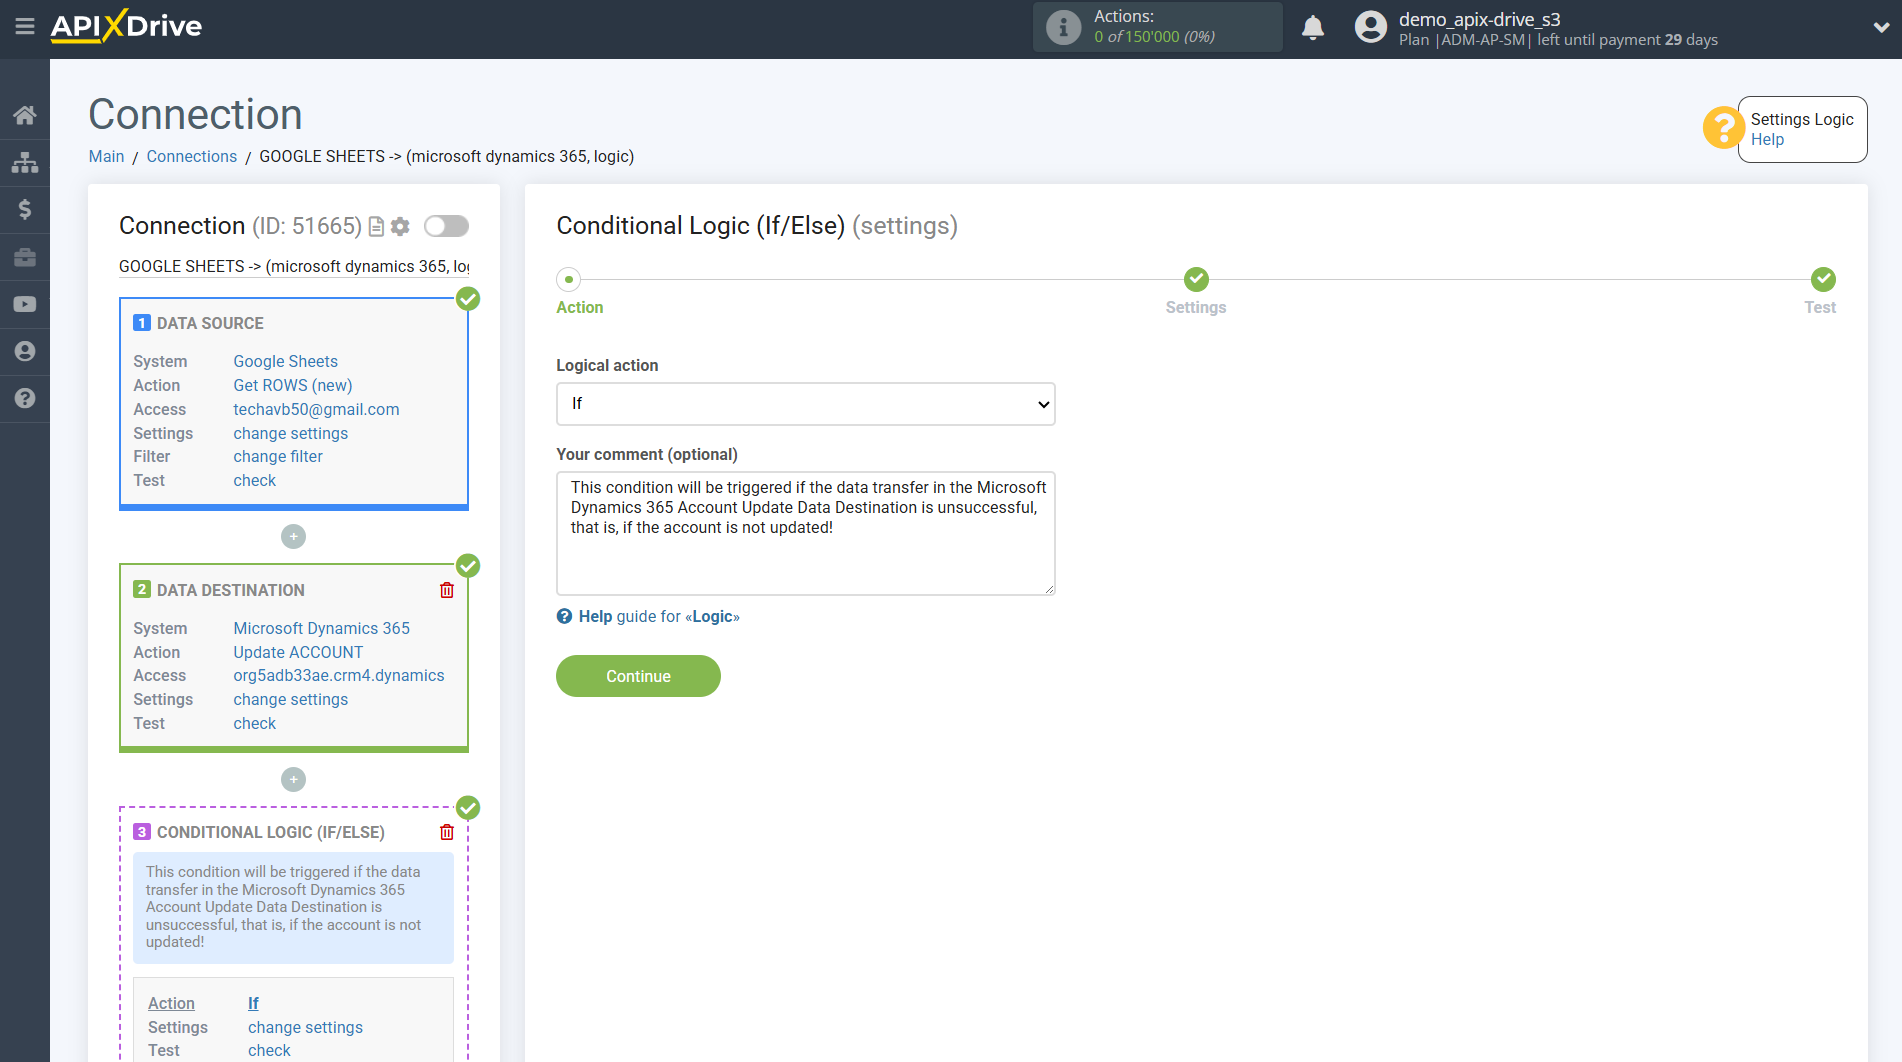Delete the Conditional Logic block
The height and width of the screenshot is (1062, 1902).
coord(447,832)
